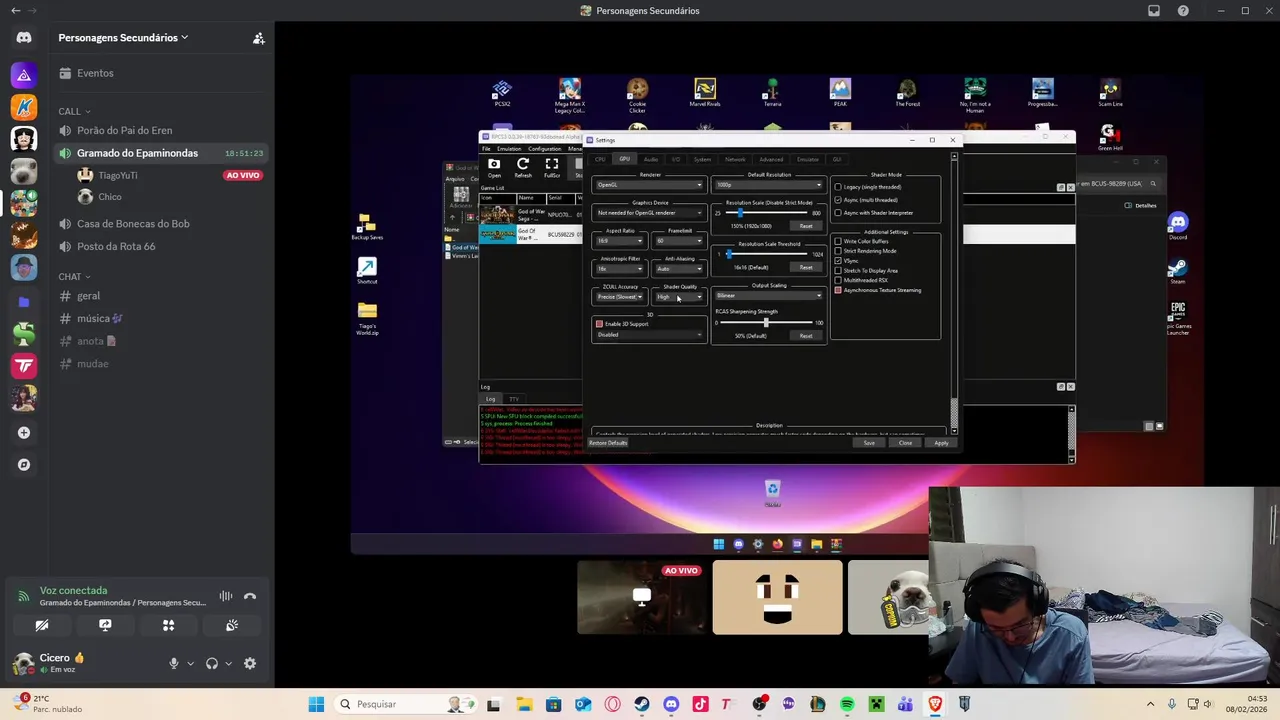Image resolution: width=1280 pixels, height=720 pixels.
Task: Expand headphone output options arrow
Action: pos(228,663)
